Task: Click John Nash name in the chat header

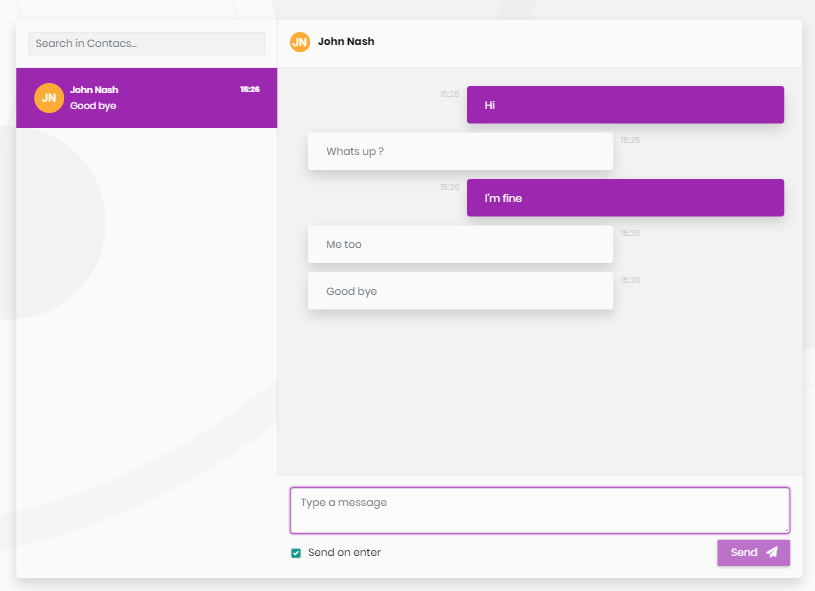Action: click(x=346, y=42)
